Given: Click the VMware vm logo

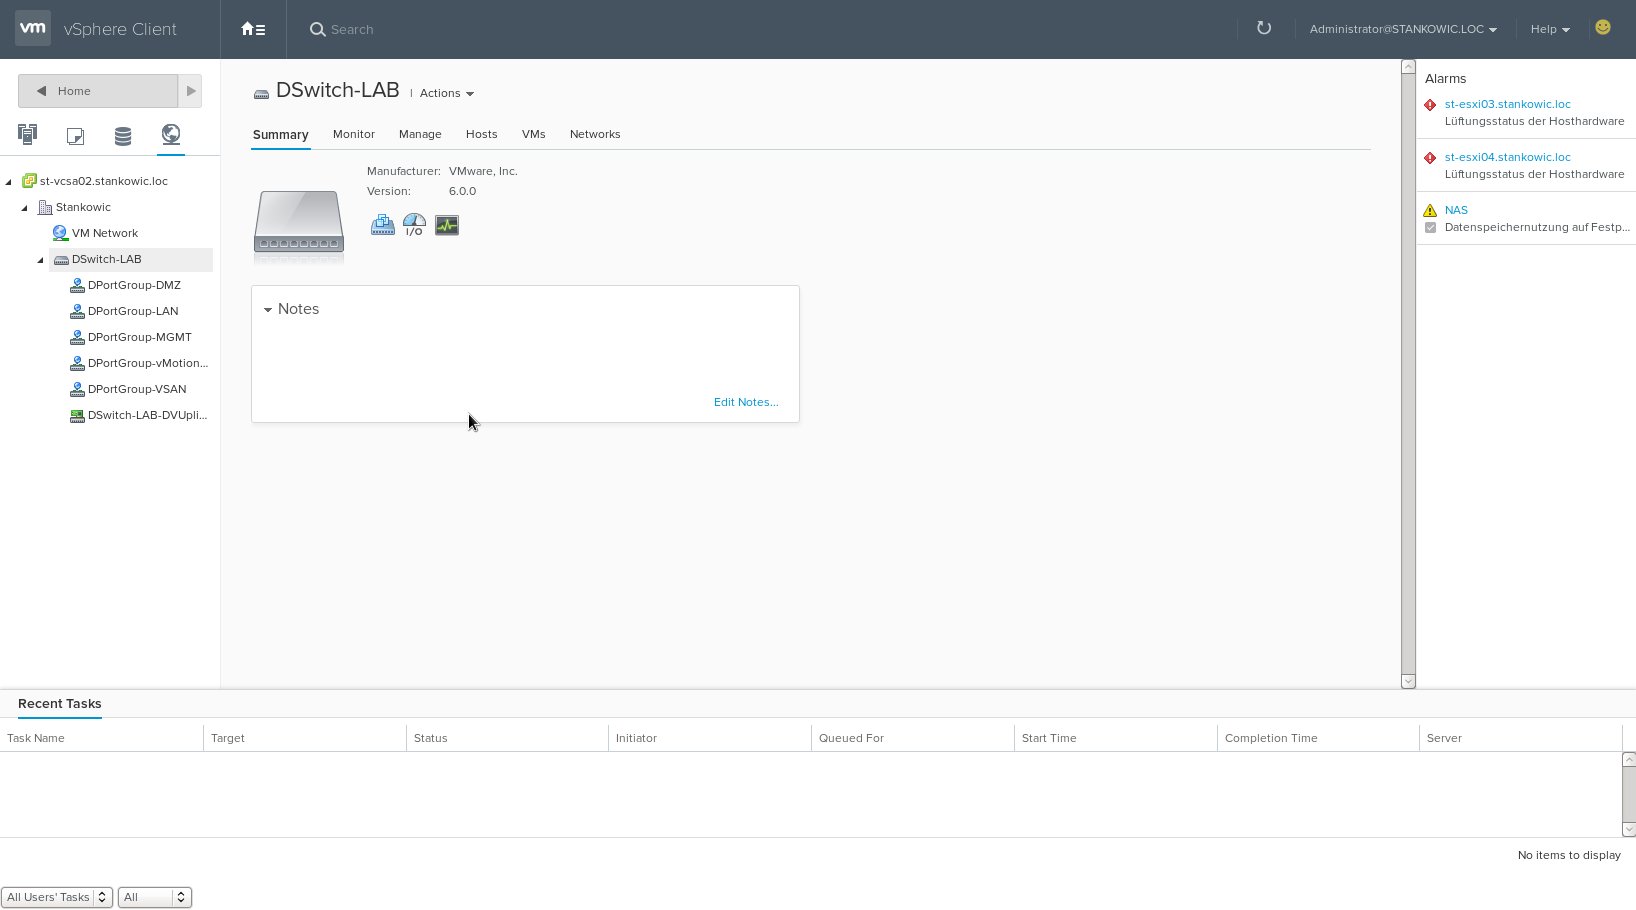Looking at the screenshot, I should click(33, 29).
